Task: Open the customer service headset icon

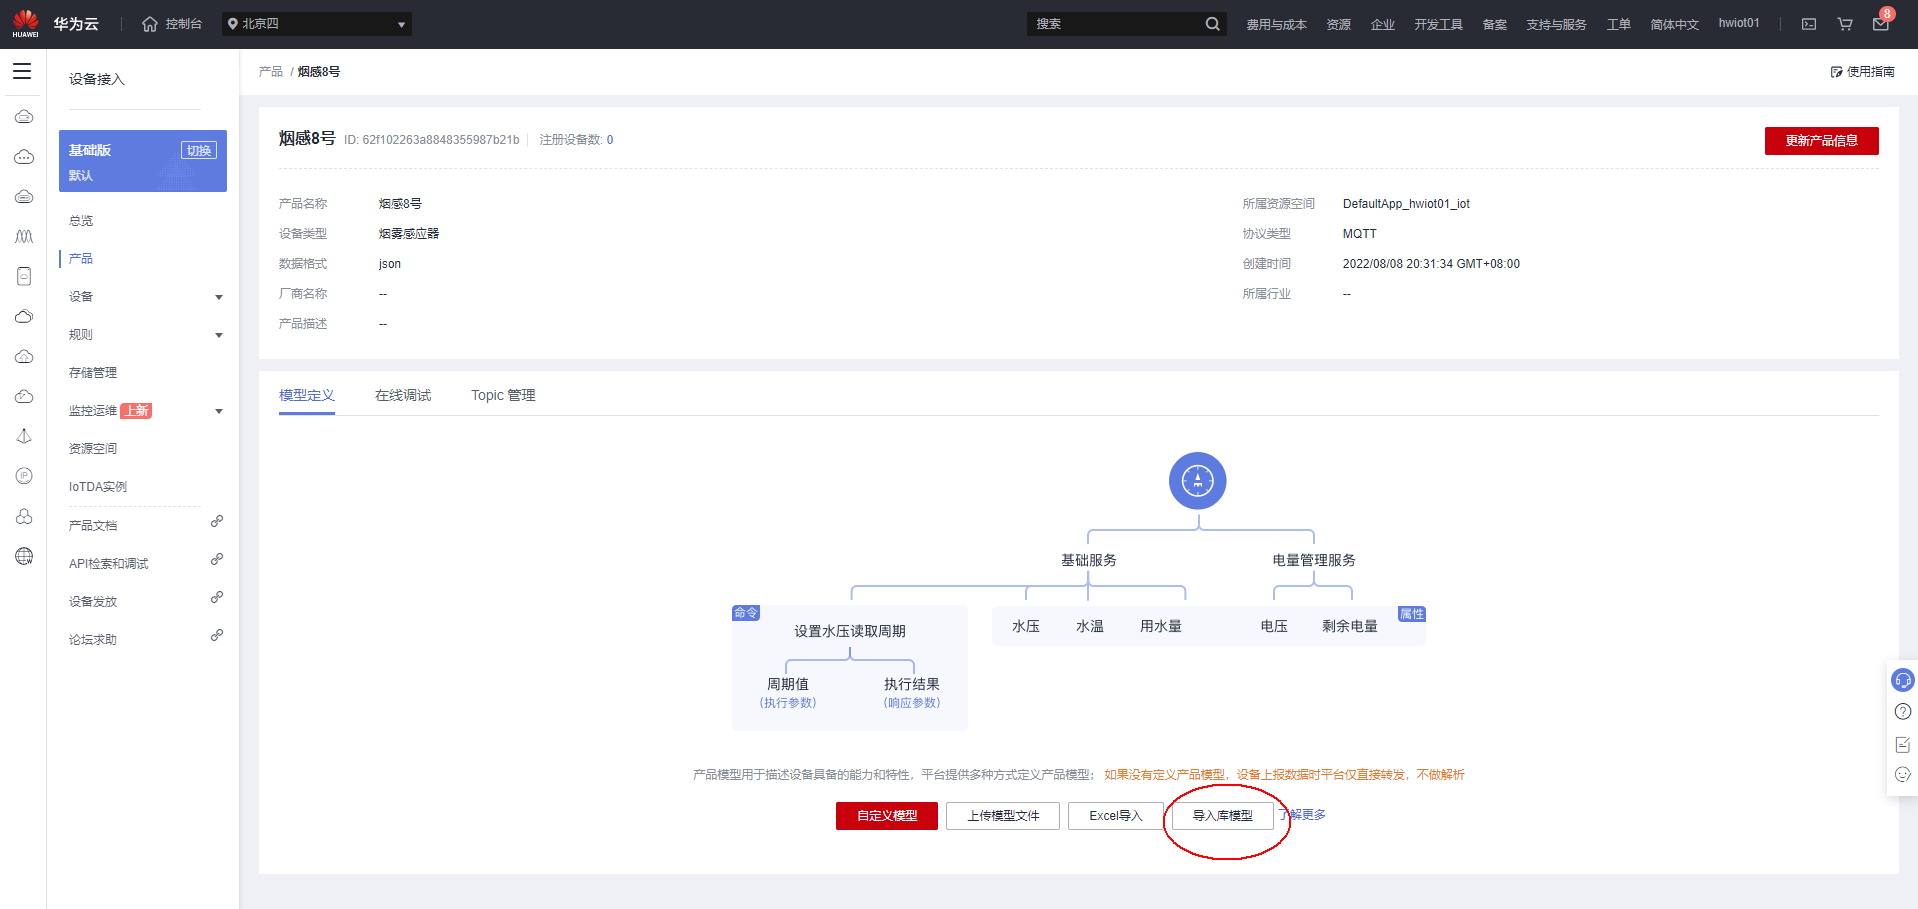Action: click(1902, 681)
